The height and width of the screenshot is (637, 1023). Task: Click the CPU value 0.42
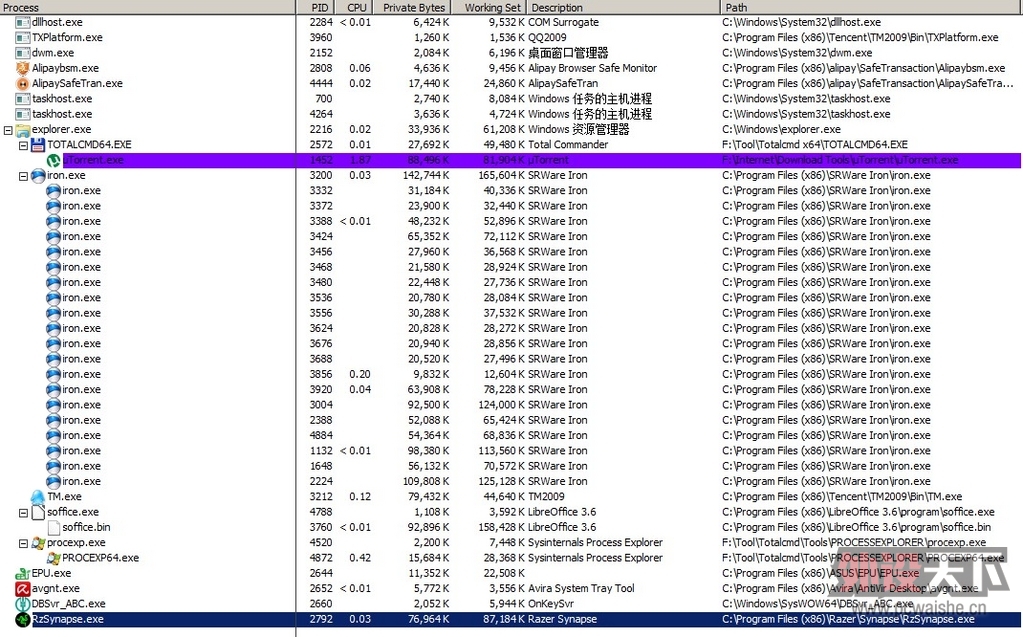pos(360,558)
